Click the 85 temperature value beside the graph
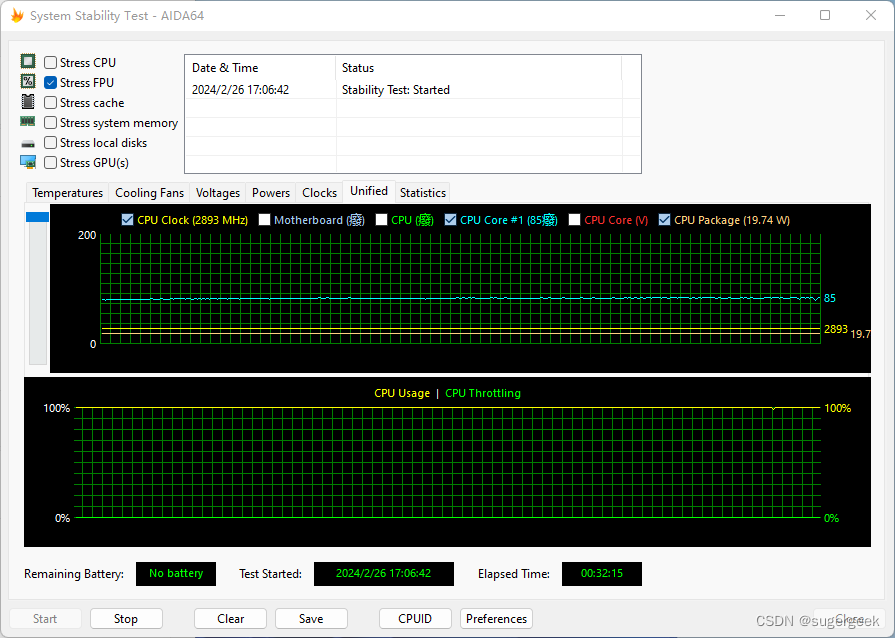 830,298
